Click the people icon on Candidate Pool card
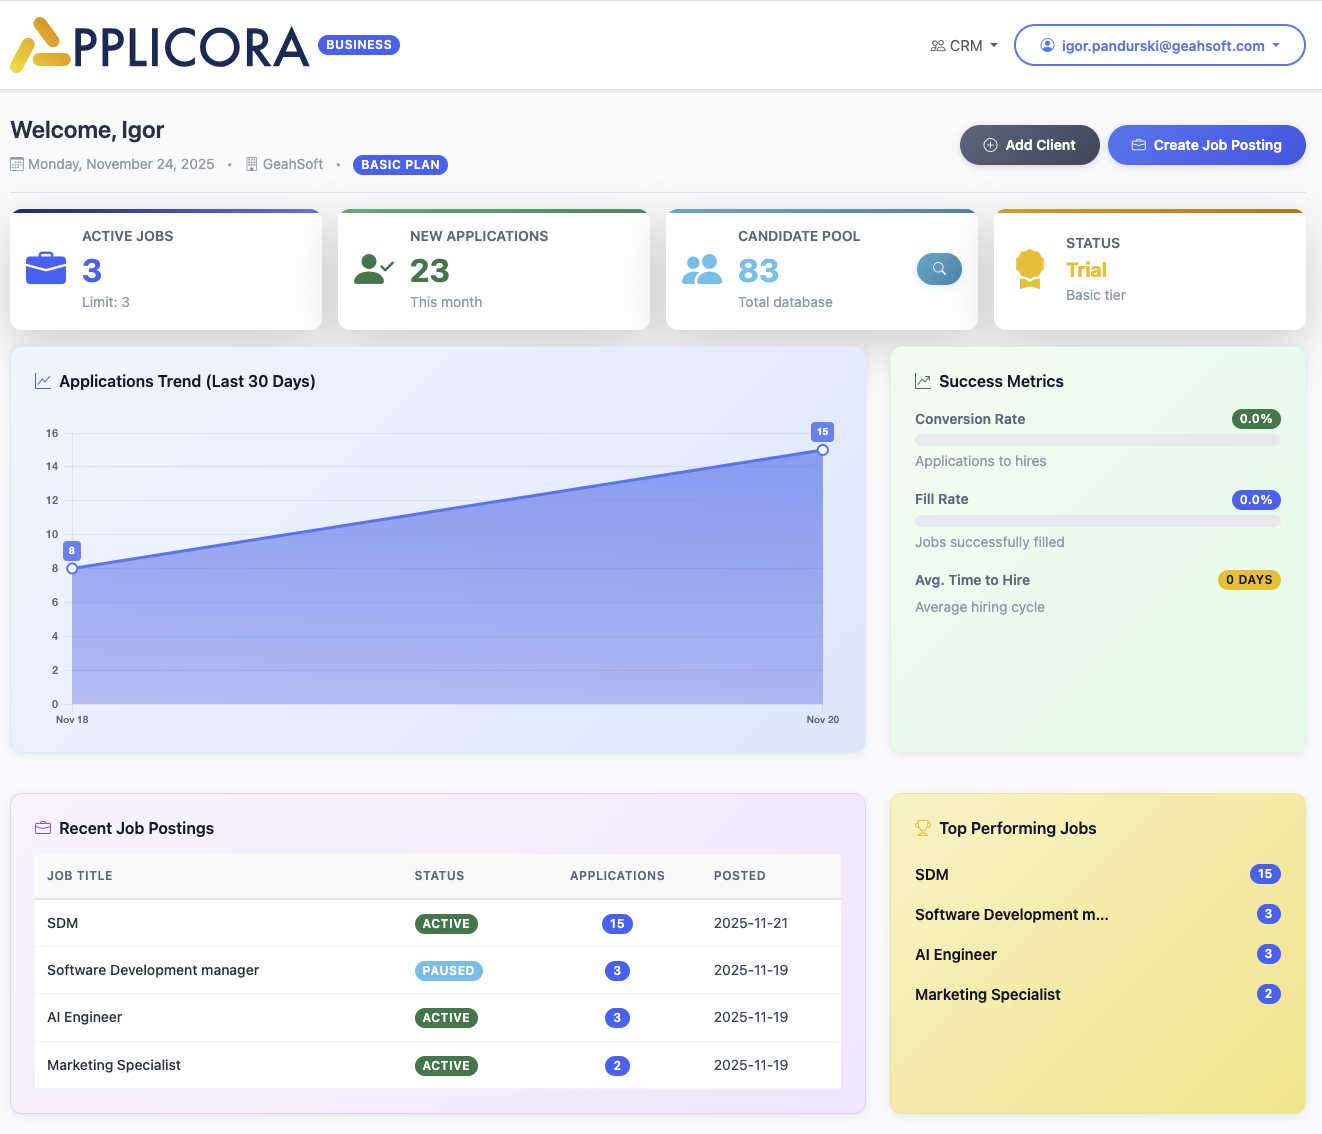Screen dimensions: 1322x1134 tap(701, 269)
